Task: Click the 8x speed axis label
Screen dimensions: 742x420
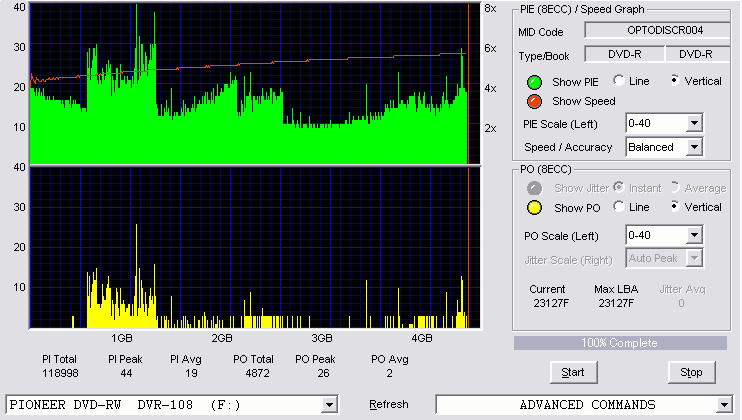Action: pyautogui.click(x=490, y=9)
